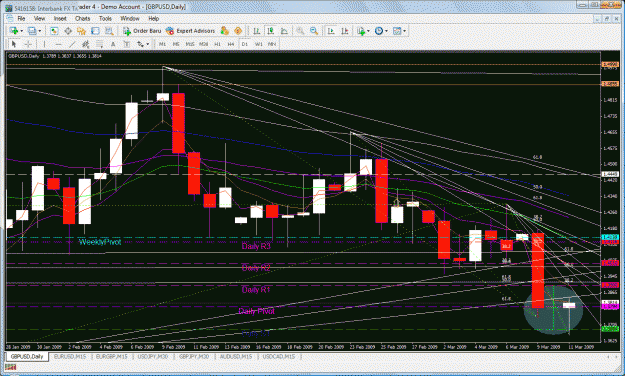Switch to candlestick chart display
Viewport: 625px width, 376px height.
(270, 31)
